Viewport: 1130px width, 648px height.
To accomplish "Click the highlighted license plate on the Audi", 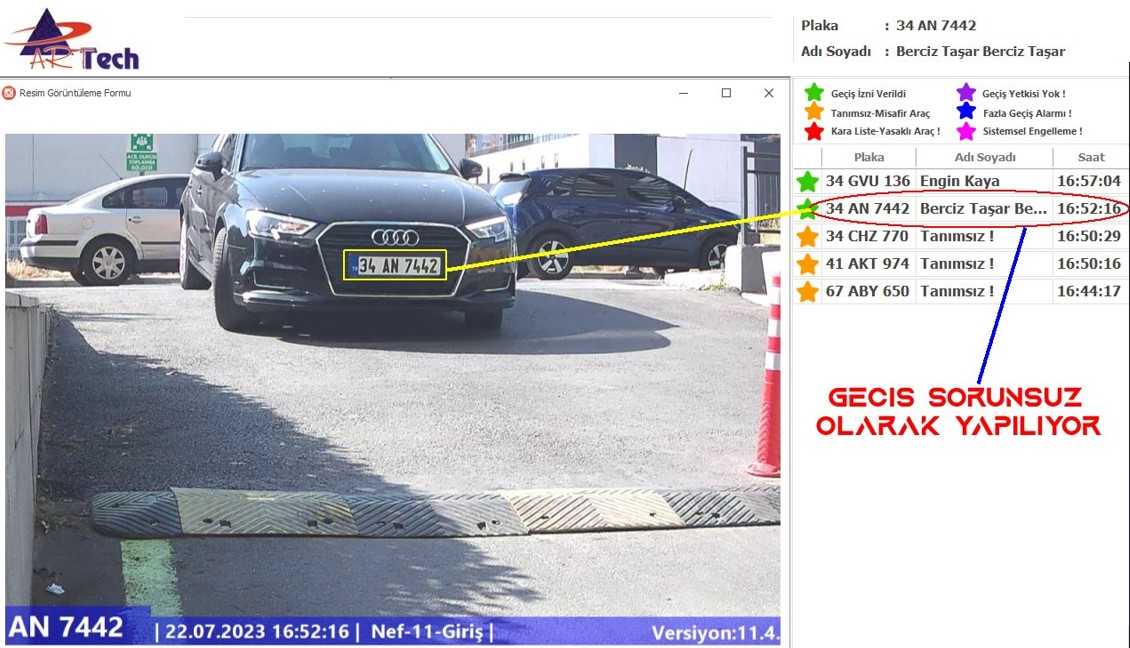I will point(395,265).
